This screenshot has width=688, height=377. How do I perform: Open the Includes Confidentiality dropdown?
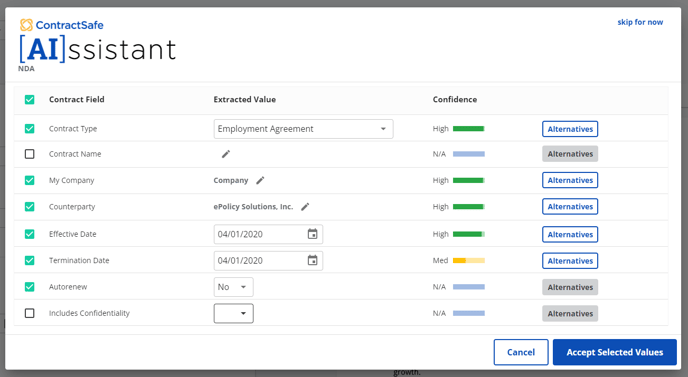233,313
